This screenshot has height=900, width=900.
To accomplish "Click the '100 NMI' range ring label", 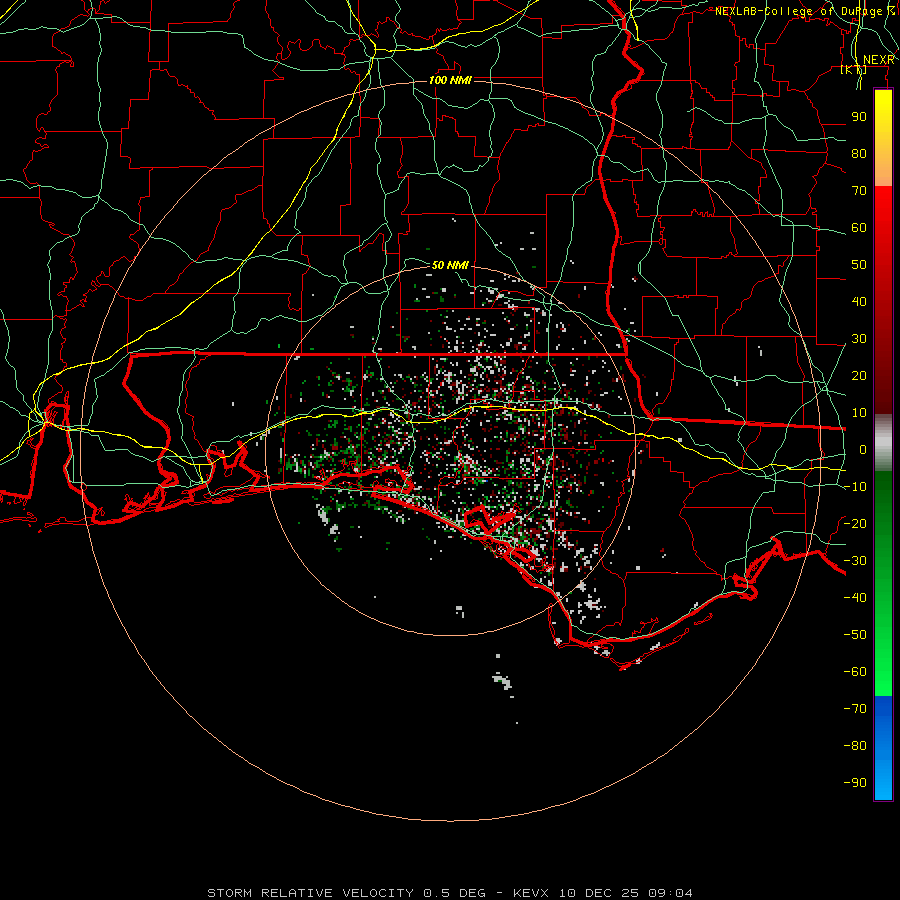I will pos(450,80).
